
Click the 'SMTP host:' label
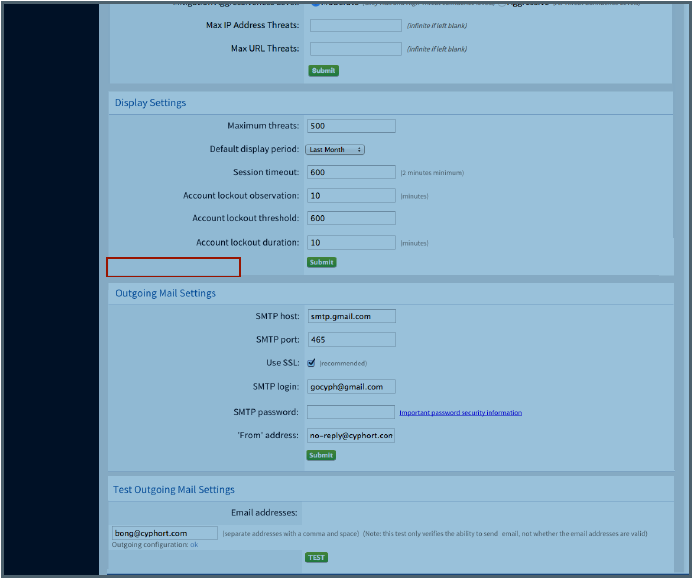[x=277, y=316]
